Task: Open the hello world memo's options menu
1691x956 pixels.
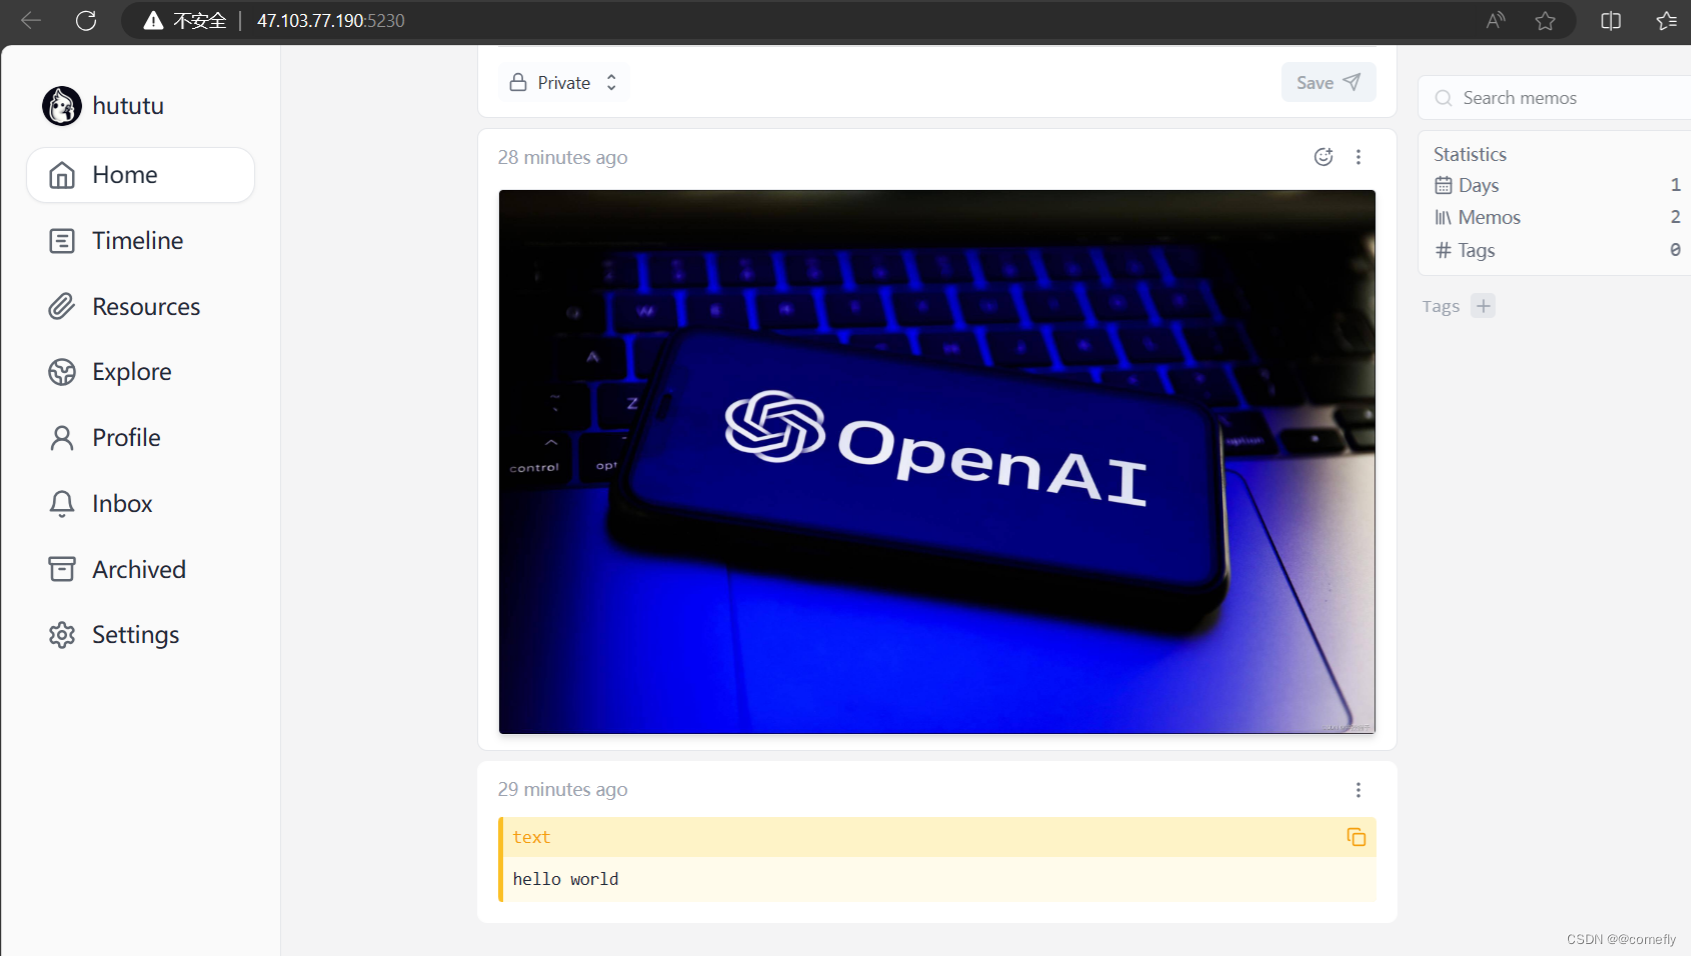Action: point(1358,790)
